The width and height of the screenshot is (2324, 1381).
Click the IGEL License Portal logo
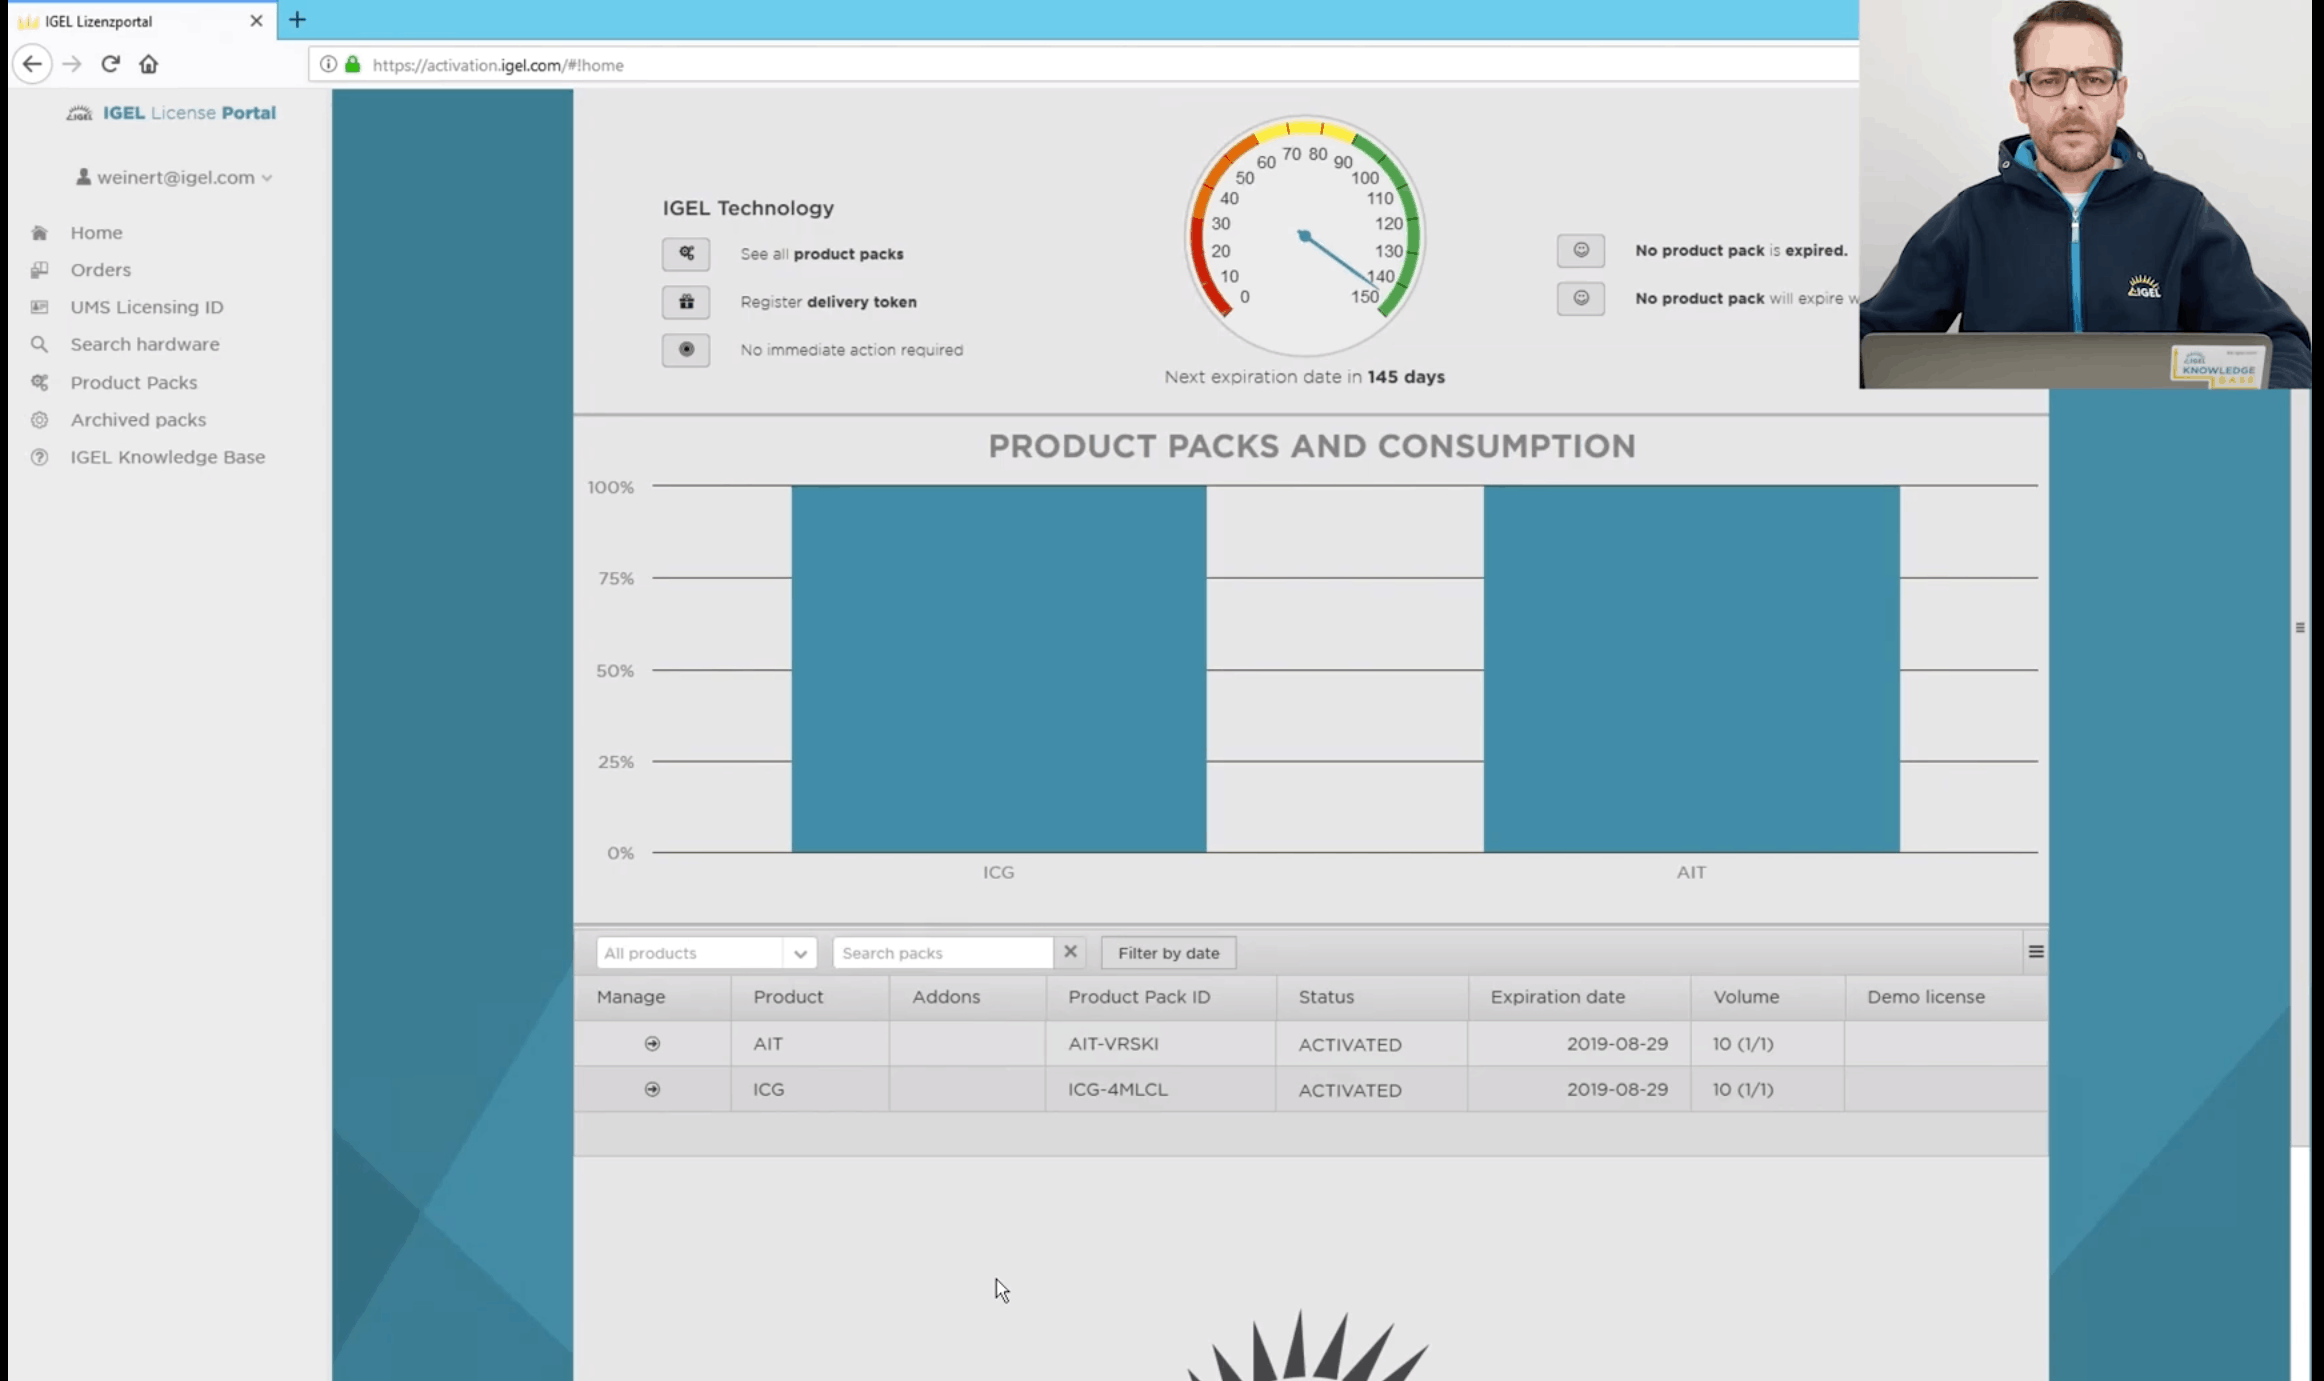171,113
